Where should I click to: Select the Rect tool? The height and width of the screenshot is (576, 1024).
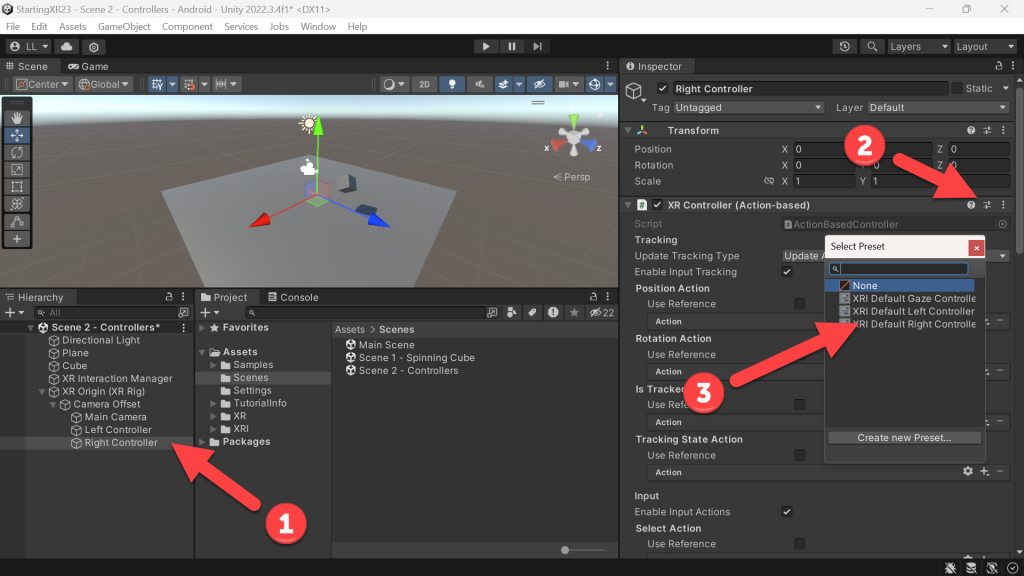point(17,187)
